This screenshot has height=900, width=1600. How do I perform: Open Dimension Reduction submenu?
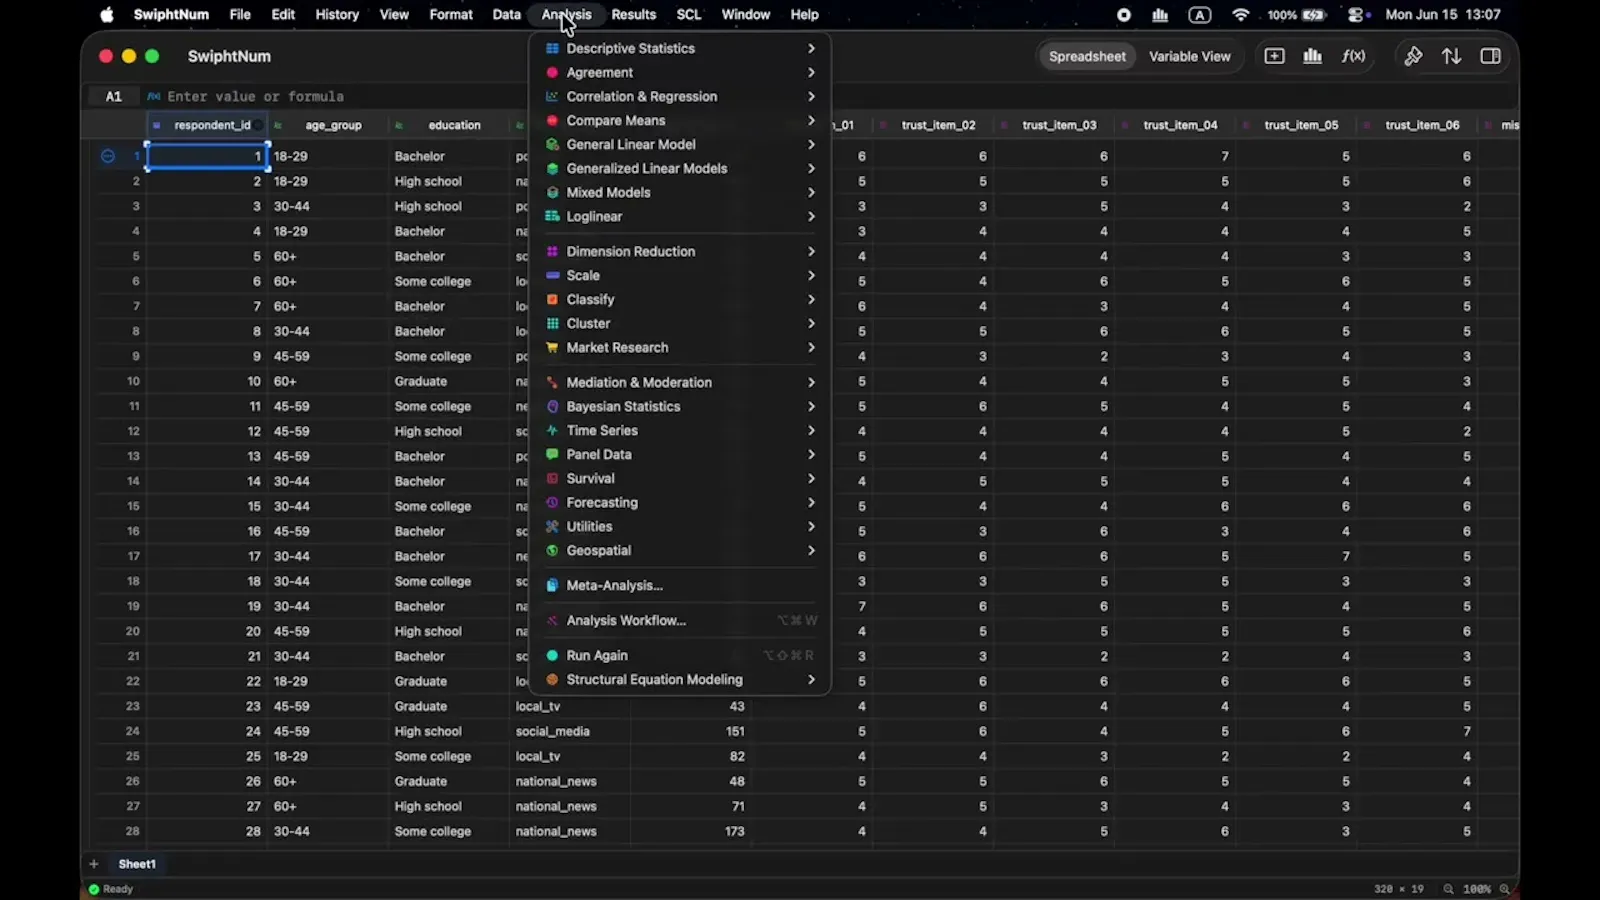[680, 251]
